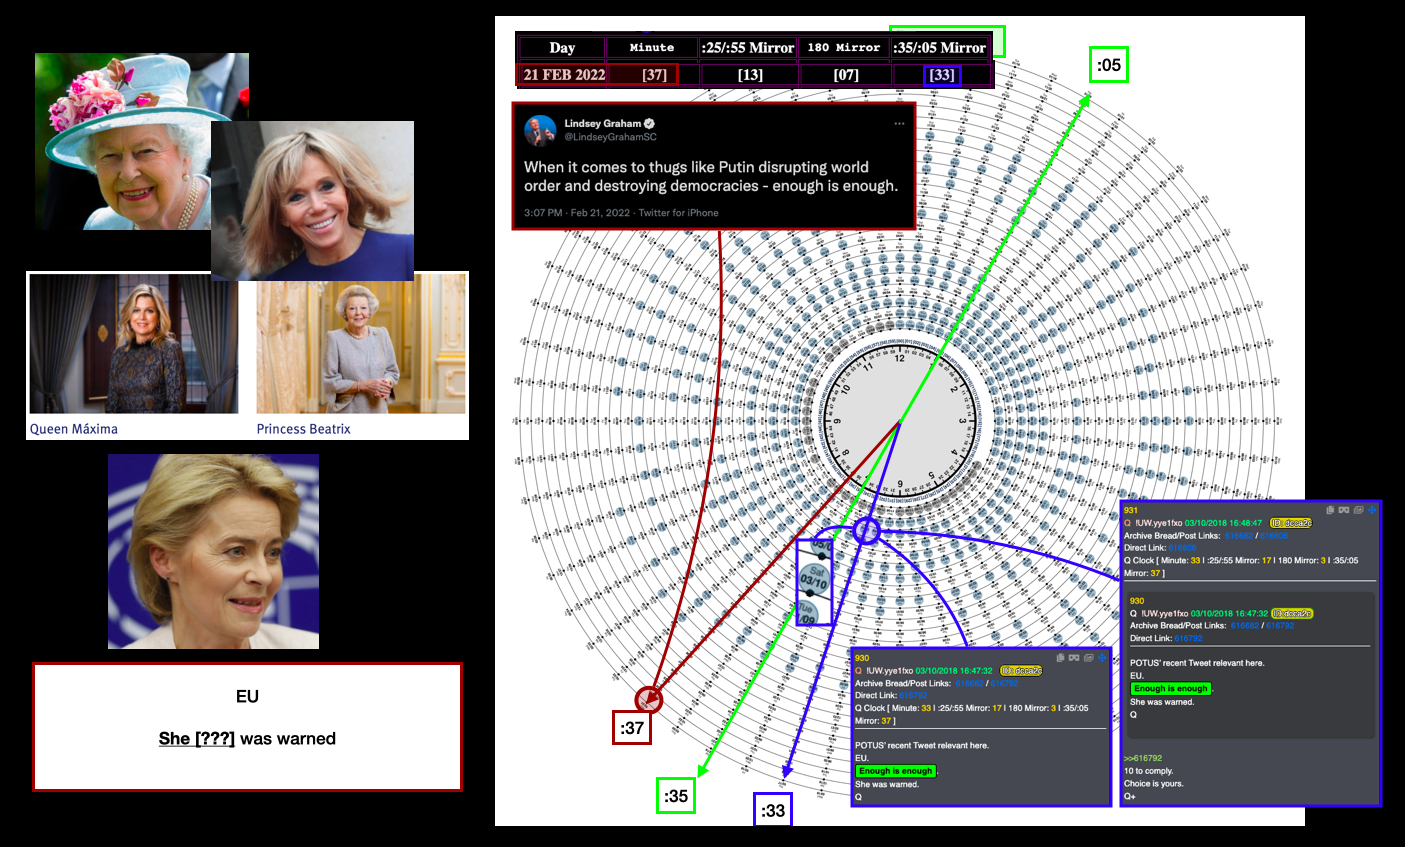Open the Princess Beatrix caption link

[x=304, y=429]
